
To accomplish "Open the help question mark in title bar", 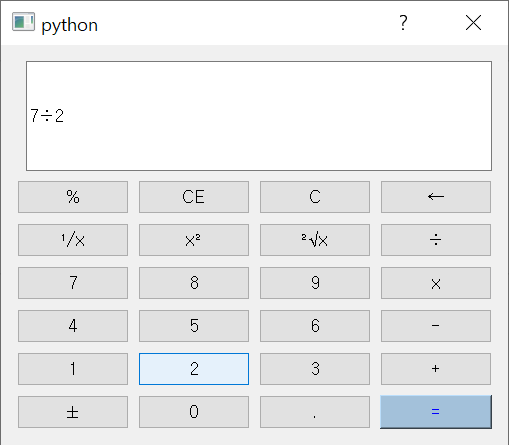I will pos(403,23).
